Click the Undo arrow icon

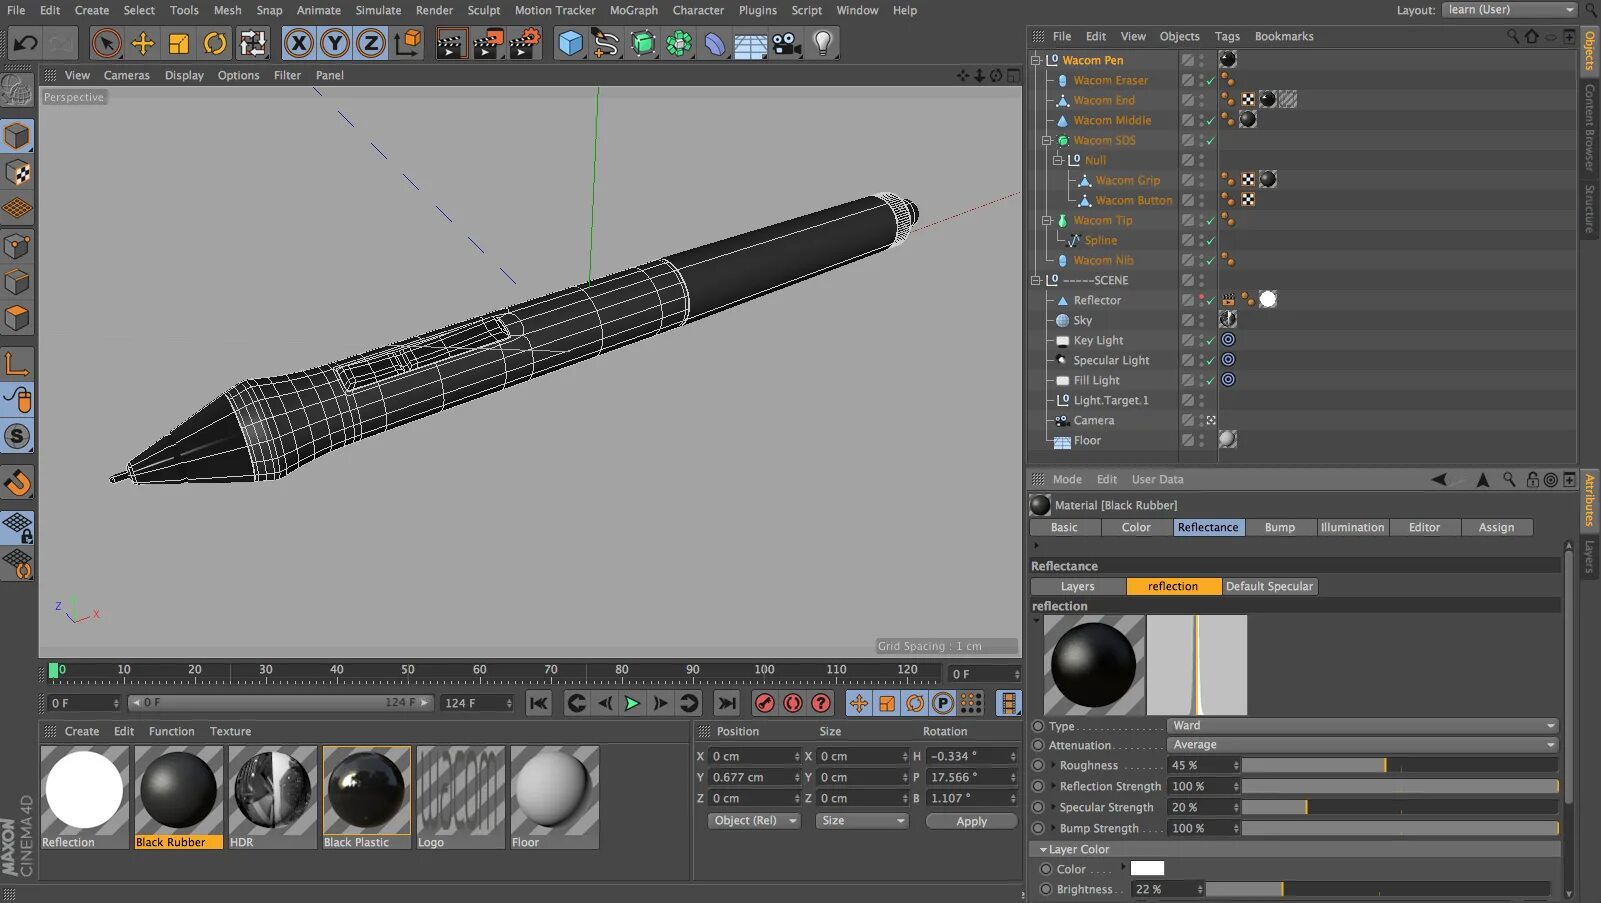(25, 43)
